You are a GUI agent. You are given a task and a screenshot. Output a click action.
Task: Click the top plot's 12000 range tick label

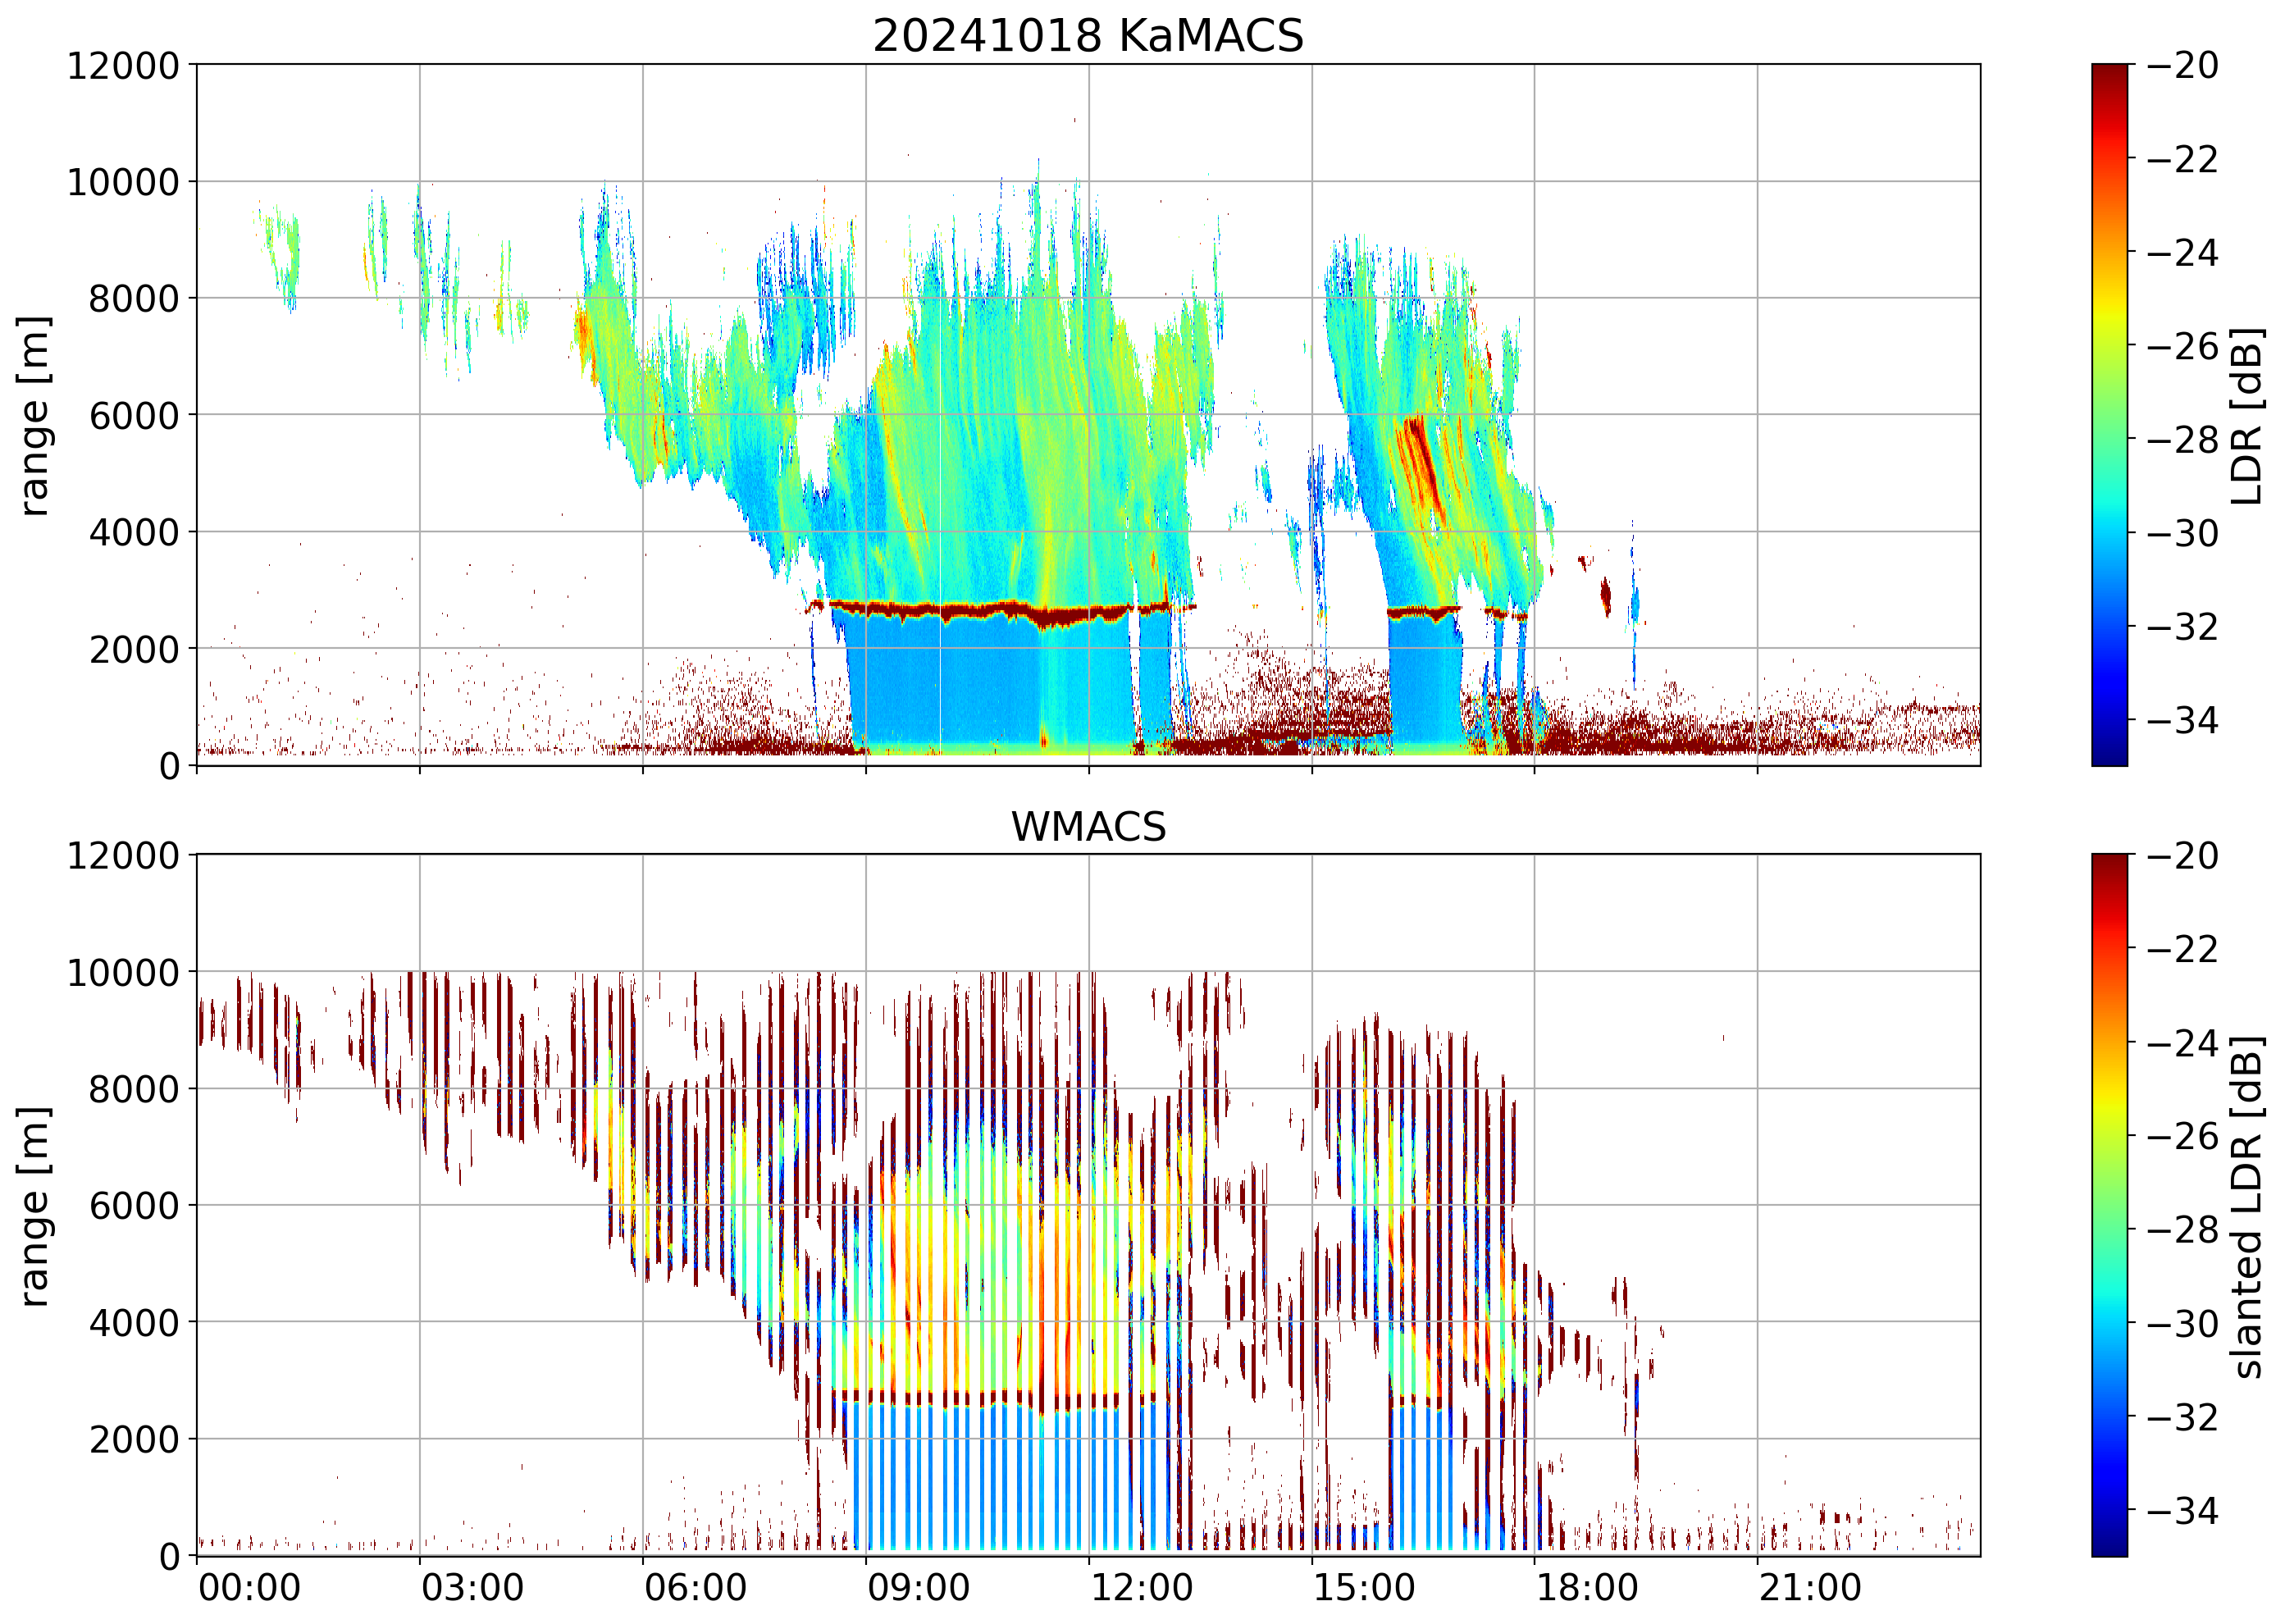pyautogui.click(x=123, y=66)
